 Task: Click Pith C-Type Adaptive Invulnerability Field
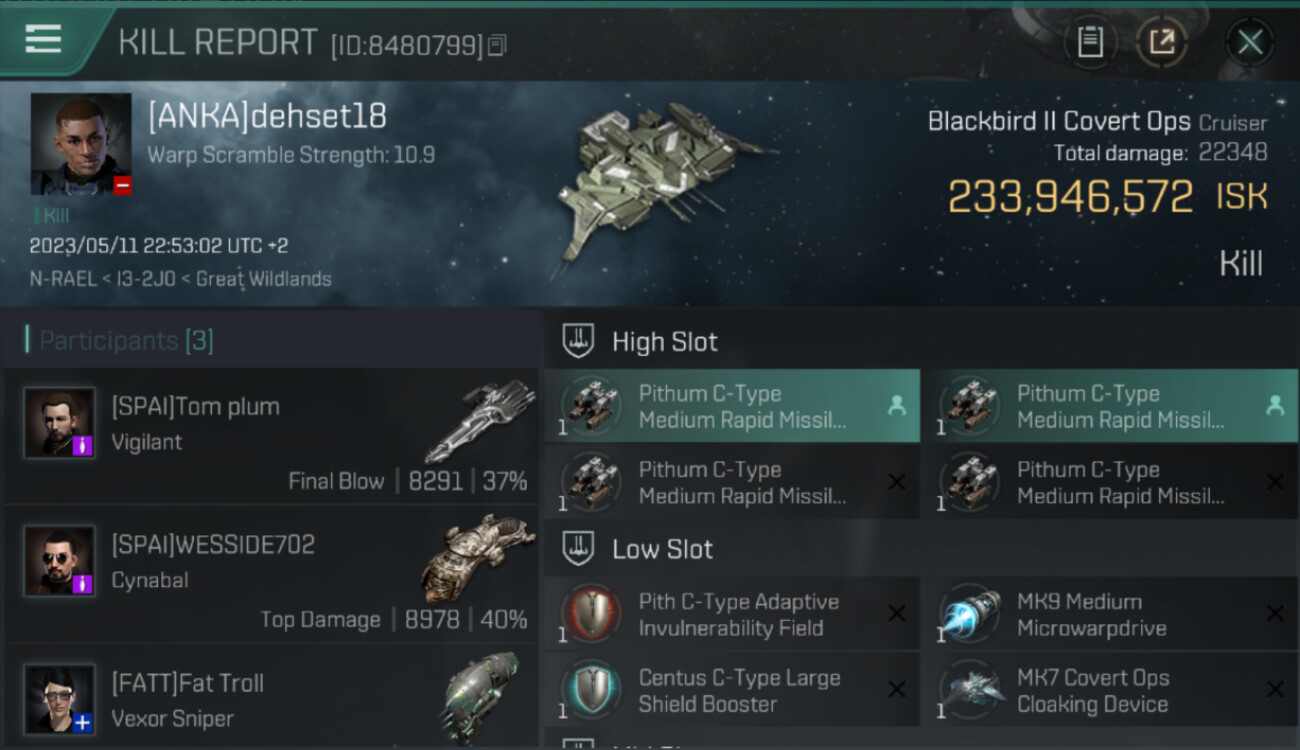(732, 614)
